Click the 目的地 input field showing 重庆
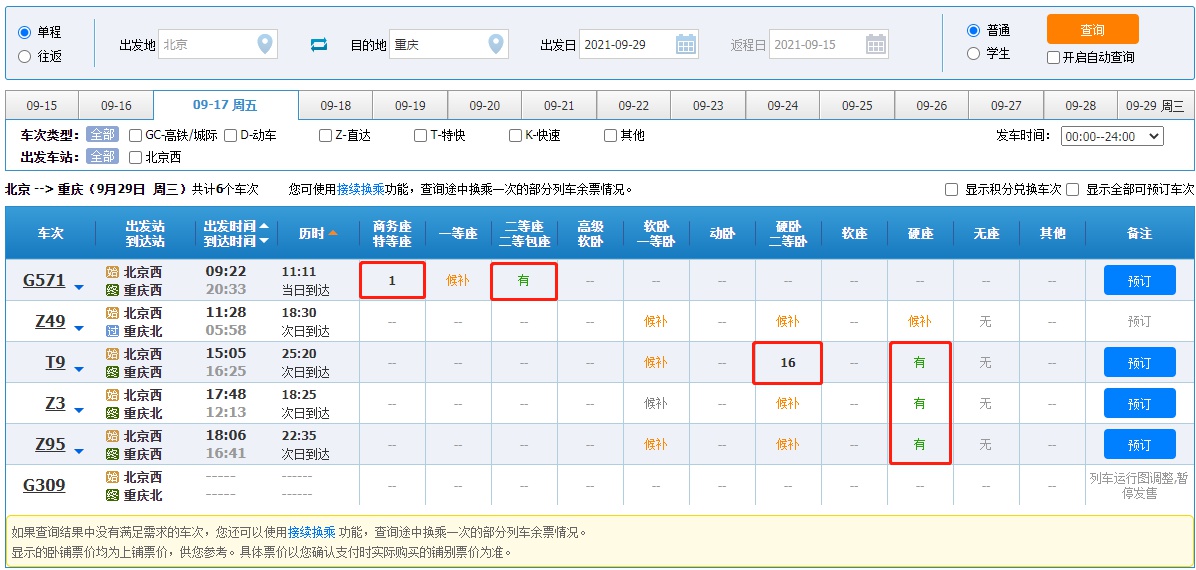Screen dimensions: 1196x570 pyautogui.click(x=437, y=44)
